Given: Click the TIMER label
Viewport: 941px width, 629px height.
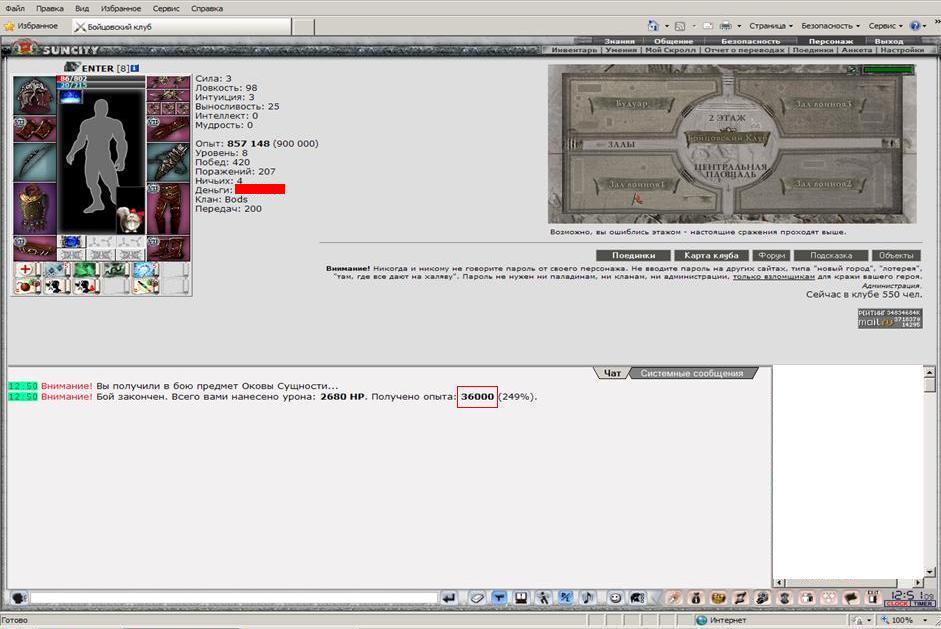Looking at the screenshot, I should 923,604.
